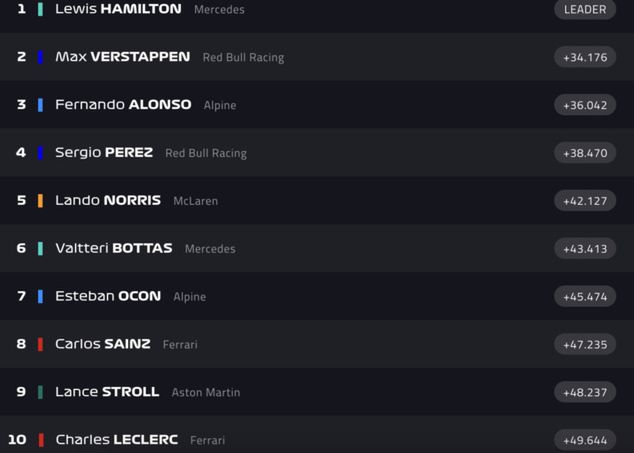Click the orange McLaren color bar beside Norris
The image size is (634, 453).
40,201
